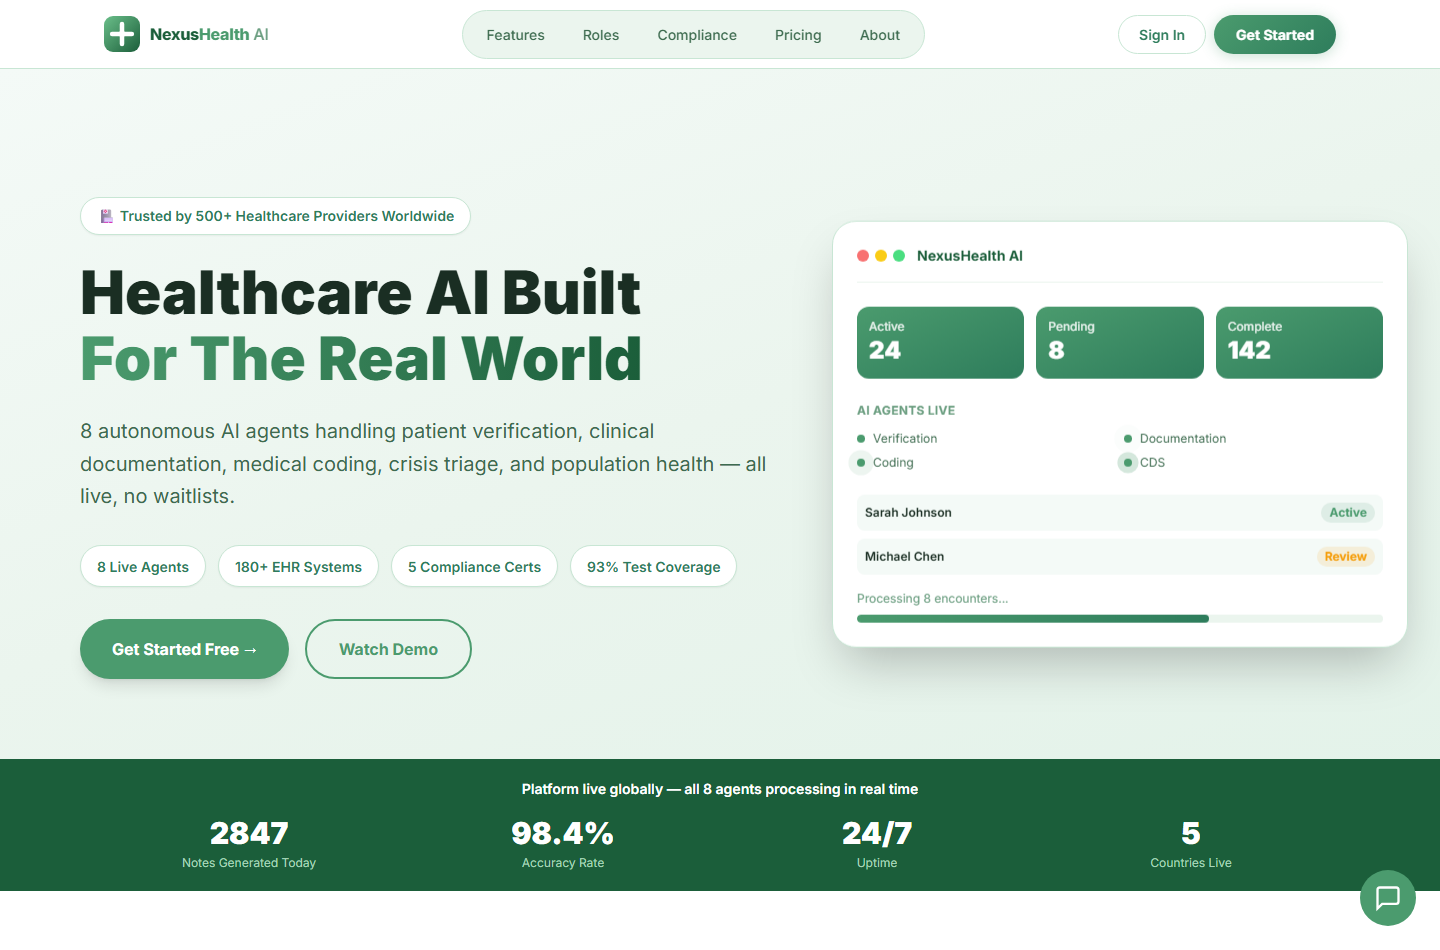Screen dimensions: 1440x950
Task: Click the Processing 8 encounters text
Action: click(x=932, y=599)
